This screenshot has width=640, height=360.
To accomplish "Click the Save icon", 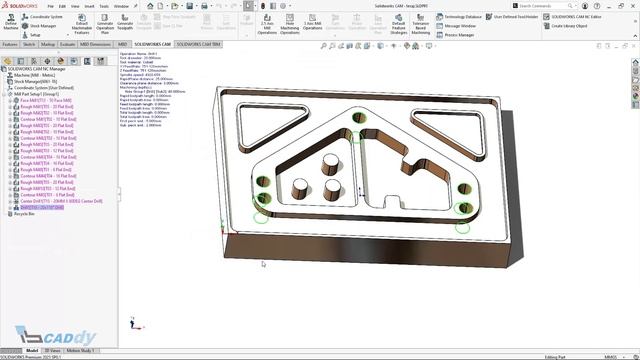I will (190, 6).
